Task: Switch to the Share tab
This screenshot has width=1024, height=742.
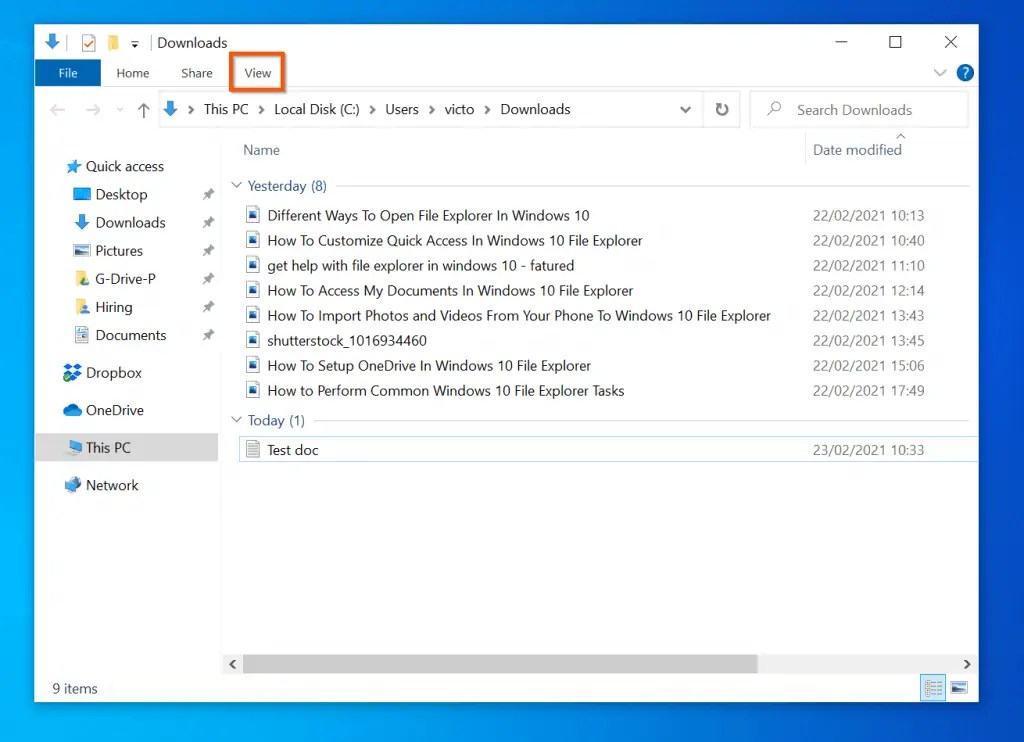Action: point(196,72)
